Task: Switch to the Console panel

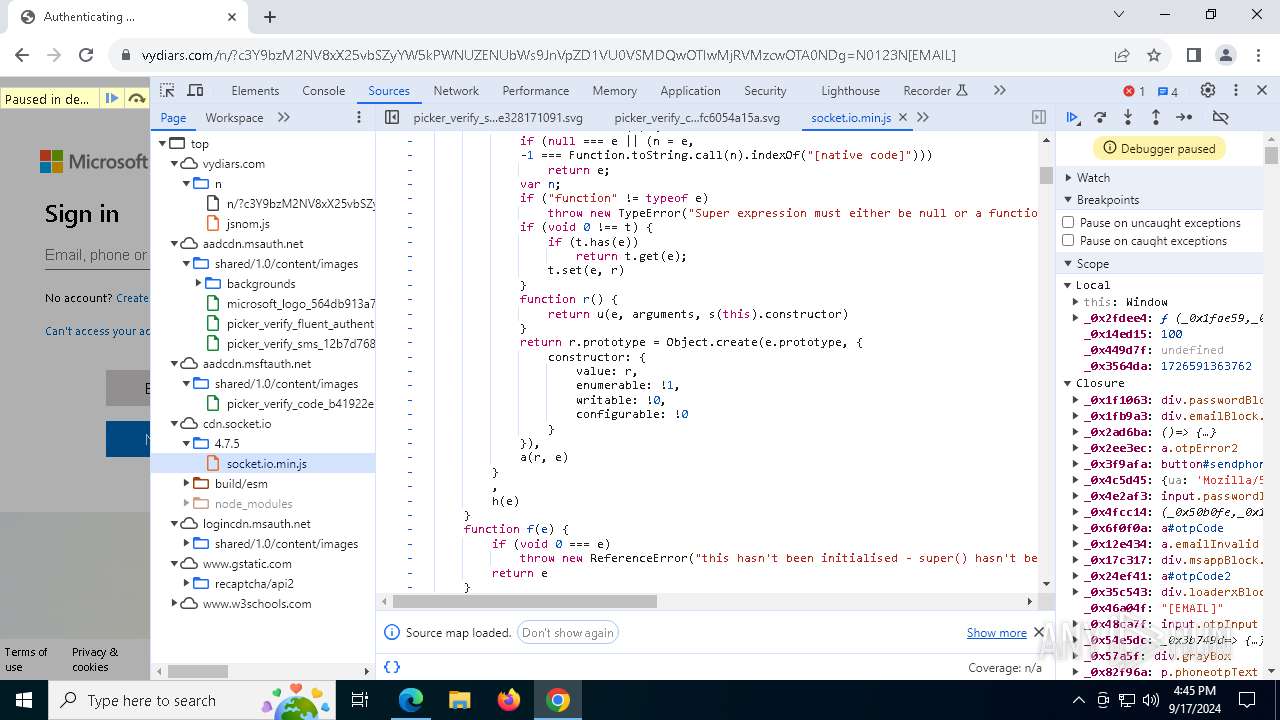Action: coord(324,90)
